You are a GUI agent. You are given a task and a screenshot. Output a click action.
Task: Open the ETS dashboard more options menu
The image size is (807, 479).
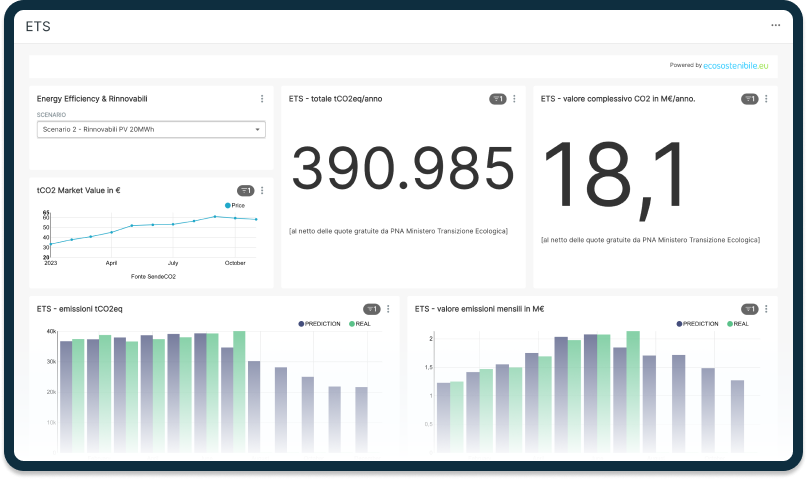[x=775, y=25]
